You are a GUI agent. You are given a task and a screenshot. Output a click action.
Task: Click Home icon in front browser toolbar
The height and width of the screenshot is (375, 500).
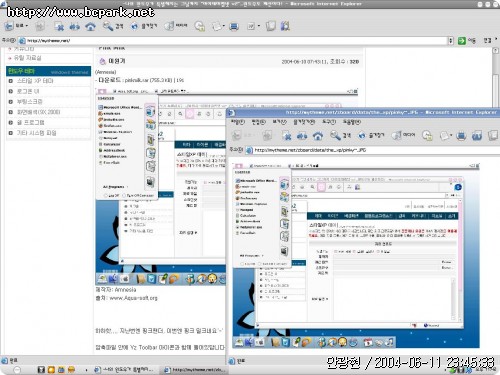pos(318,136)
